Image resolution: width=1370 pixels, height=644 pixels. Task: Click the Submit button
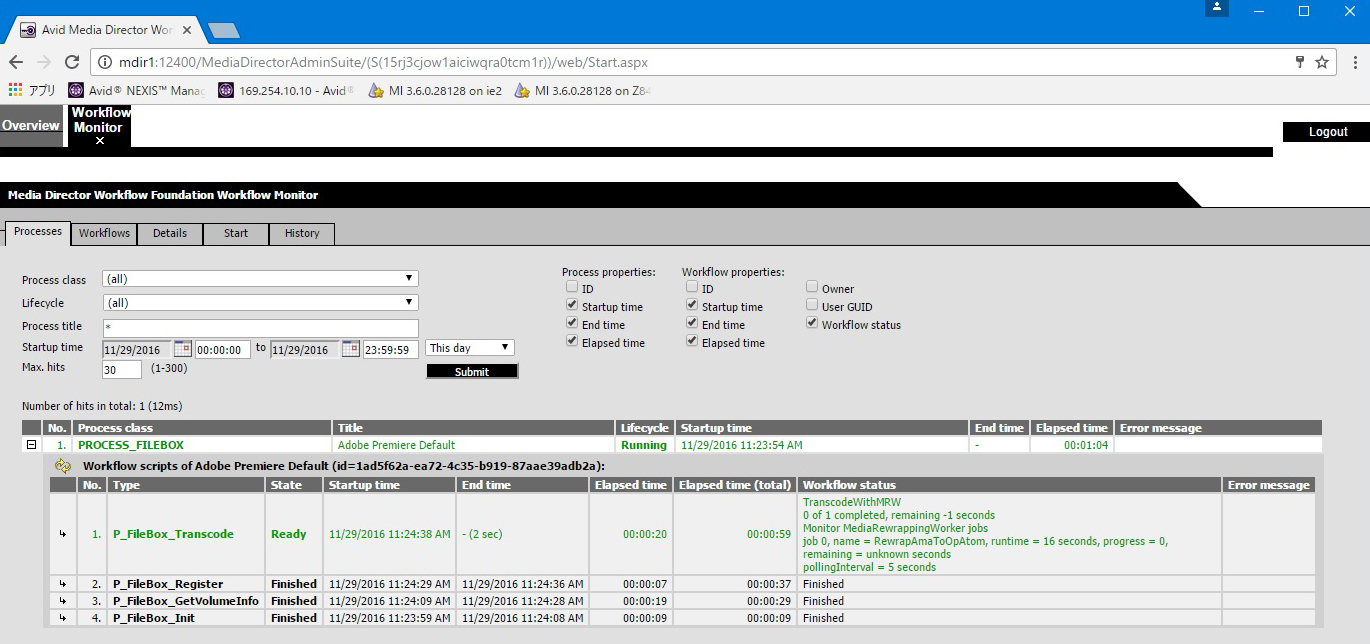coord(472,371)
